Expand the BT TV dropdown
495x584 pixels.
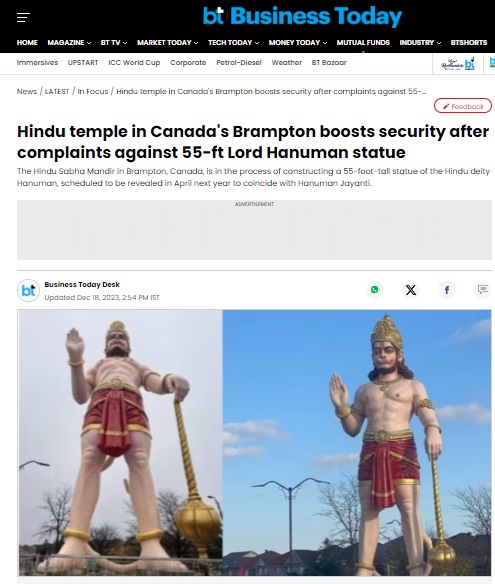[114, 42]
